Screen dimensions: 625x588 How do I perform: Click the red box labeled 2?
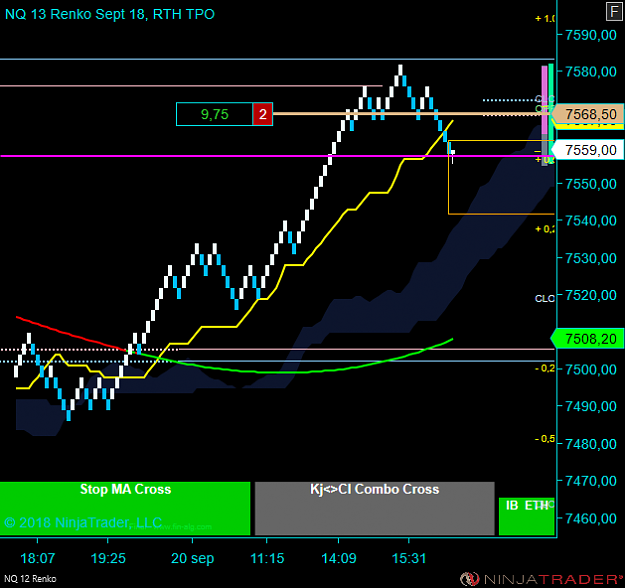point(263,114)
